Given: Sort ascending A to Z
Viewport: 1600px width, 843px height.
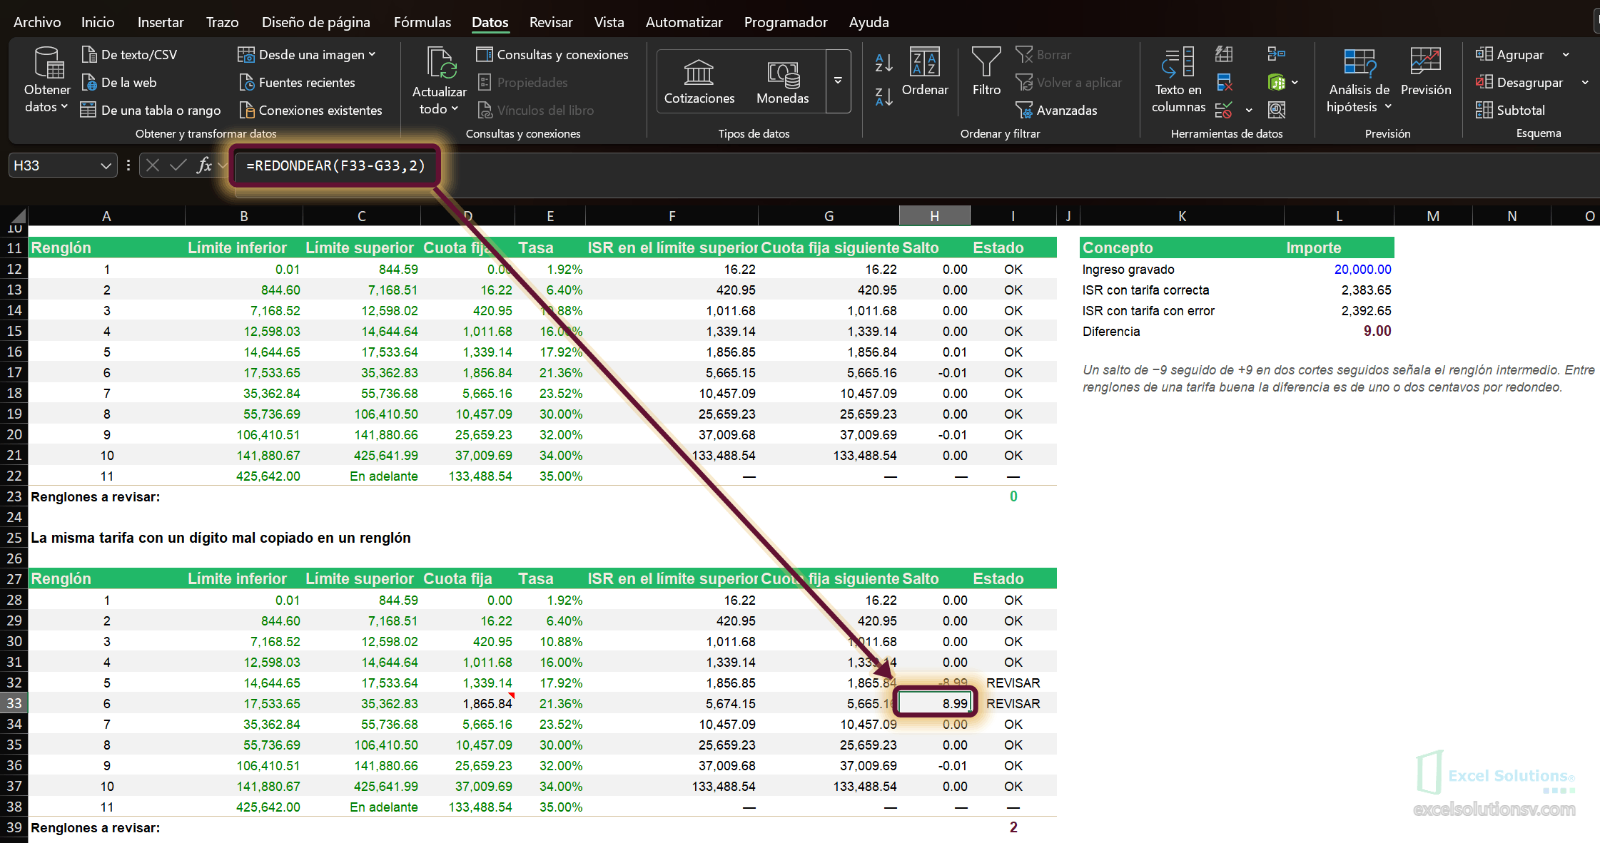Looking at the screenshot, I should point(884,62).
